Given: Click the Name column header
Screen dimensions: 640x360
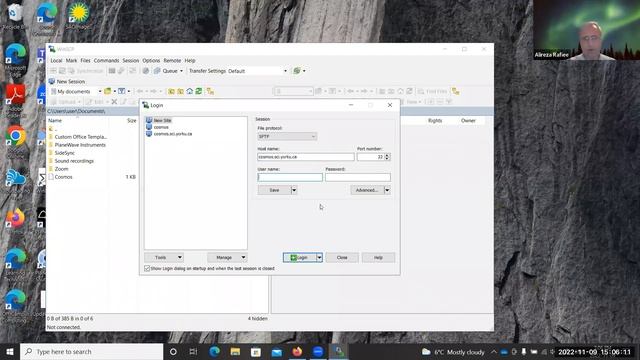Looking at the screenshot, I should tap(55, 121).
